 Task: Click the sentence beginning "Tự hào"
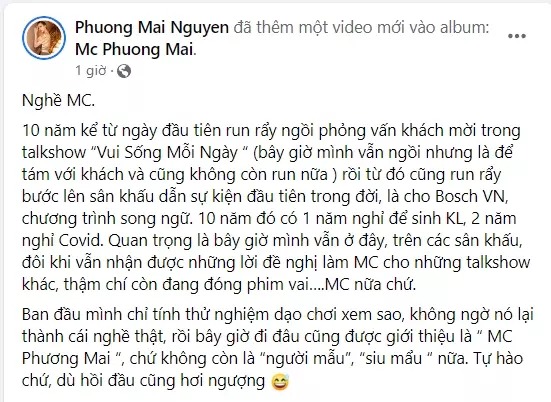point(499,359)
